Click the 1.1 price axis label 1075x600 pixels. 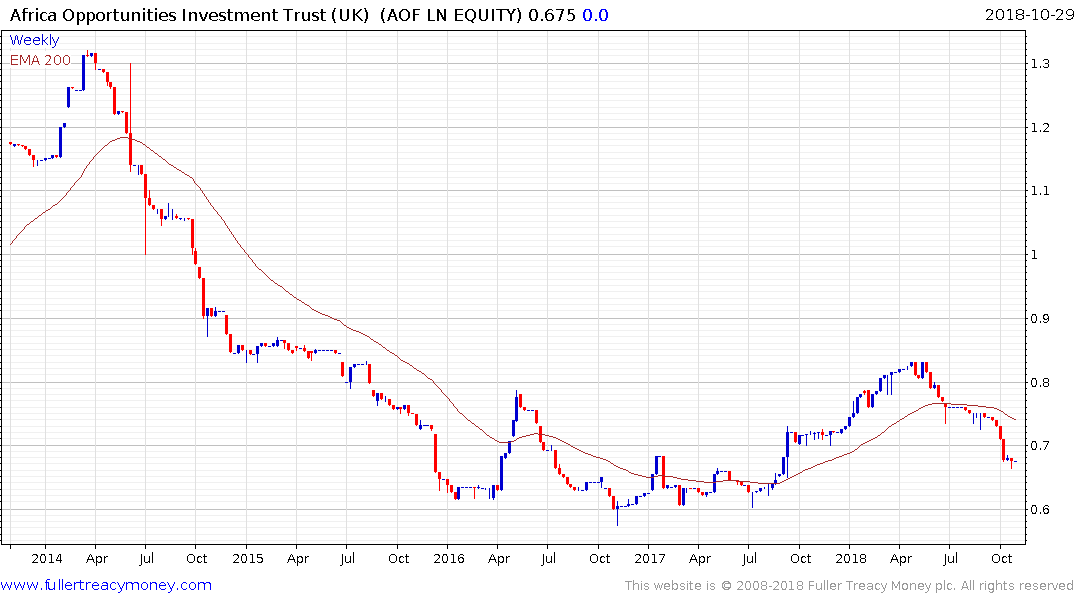1040,191
